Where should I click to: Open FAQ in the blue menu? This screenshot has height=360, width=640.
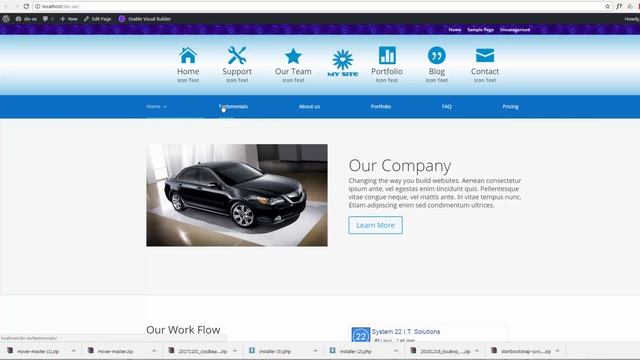coord(447,107)
